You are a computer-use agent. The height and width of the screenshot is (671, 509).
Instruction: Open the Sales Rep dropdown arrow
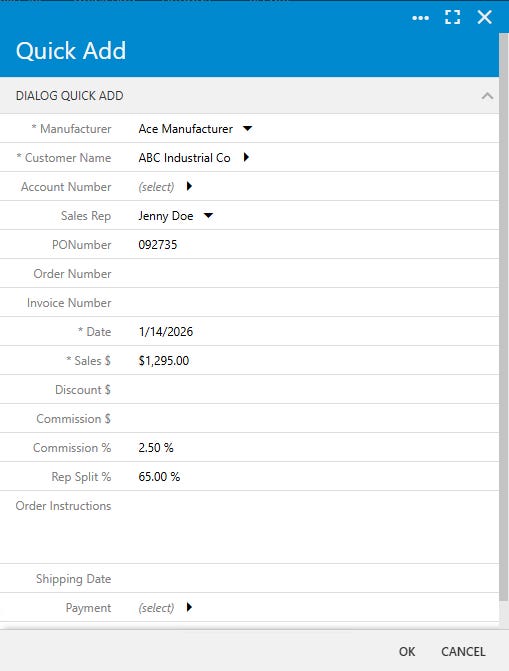pyautogui.click(x=208, y=215)
